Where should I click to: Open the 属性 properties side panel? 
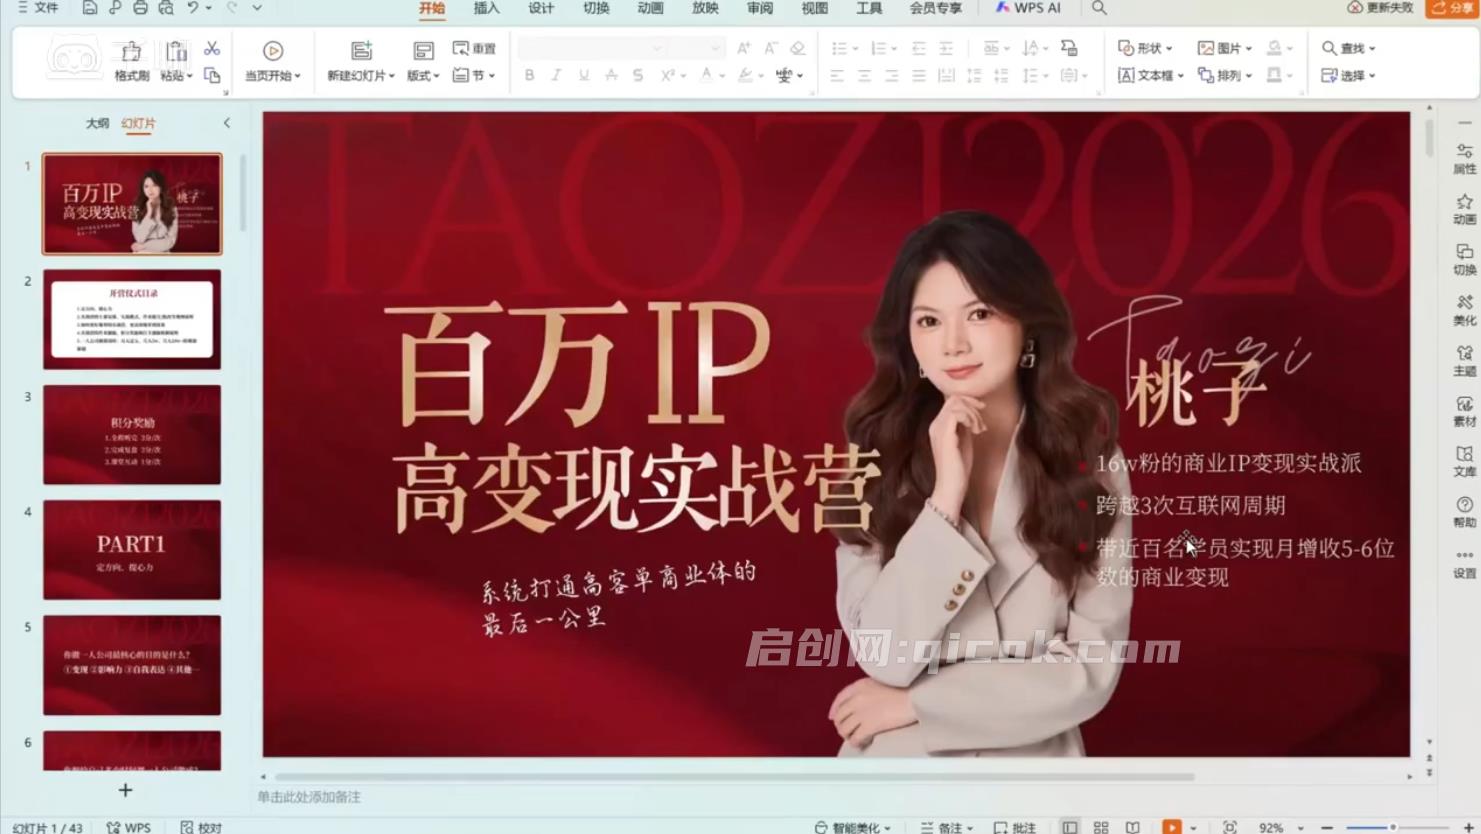click(1464, 159)
